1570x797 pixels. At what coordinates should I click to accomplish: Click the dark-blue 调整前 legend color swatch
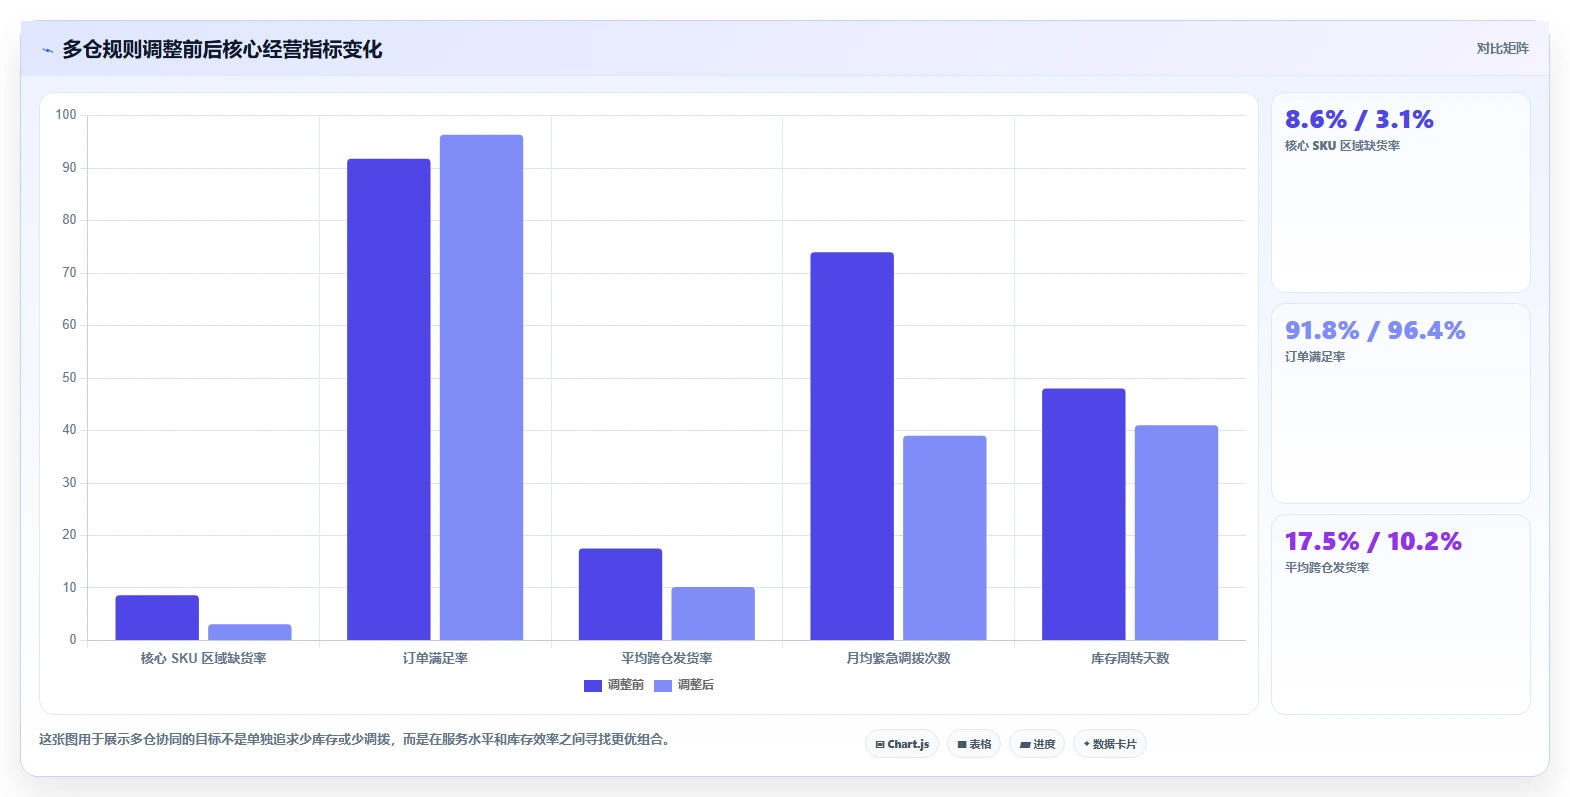pyautogui.click(x=593, y=686)
